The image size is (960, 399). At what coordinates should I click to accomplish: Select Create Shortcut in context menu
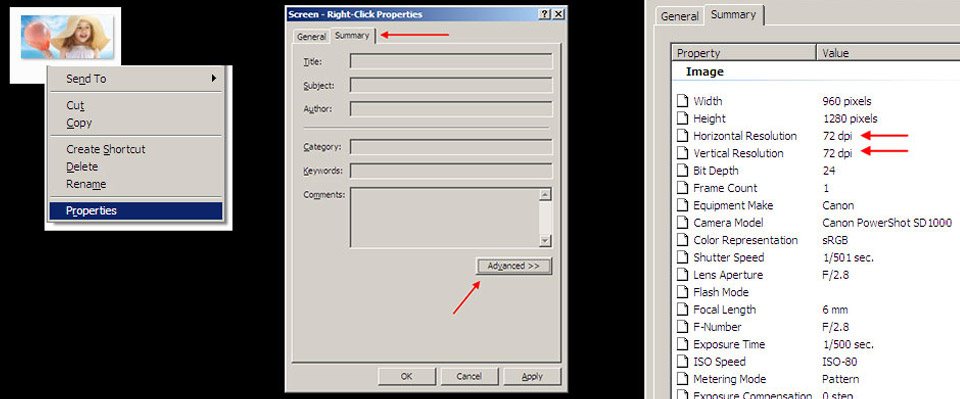point(106,149)
